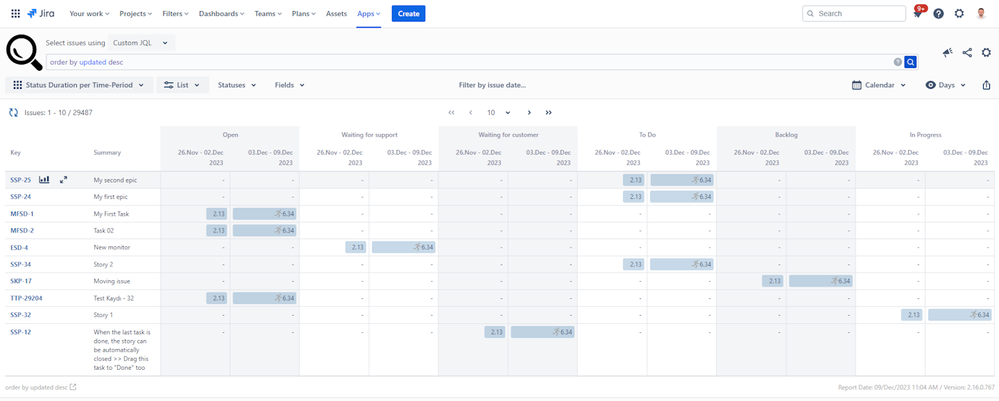The width and height of the screenshot is (999, 401).
Task: Open the Teams menu
Action: 270,13
